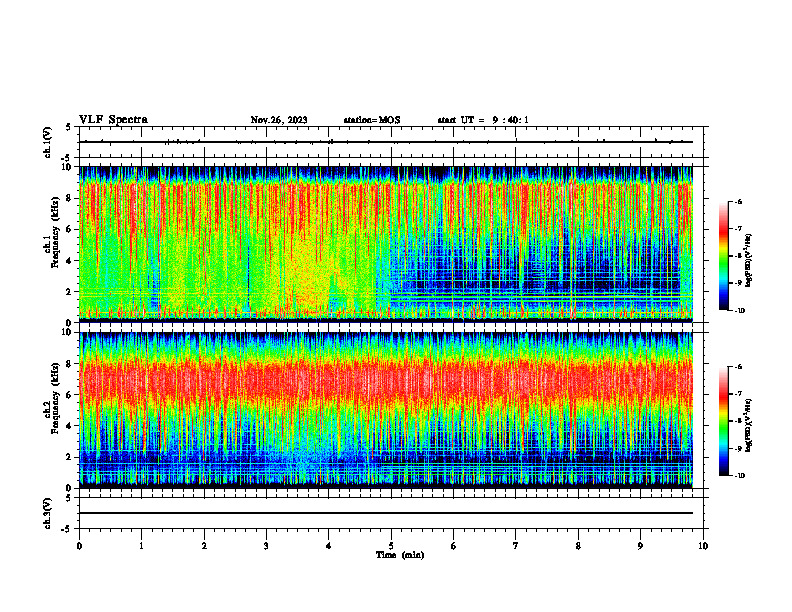This screenshot has width=792, height=612.
Task: Click the ch.3(V) axis label
Action: pyautogui.click(x=48, y=513)
